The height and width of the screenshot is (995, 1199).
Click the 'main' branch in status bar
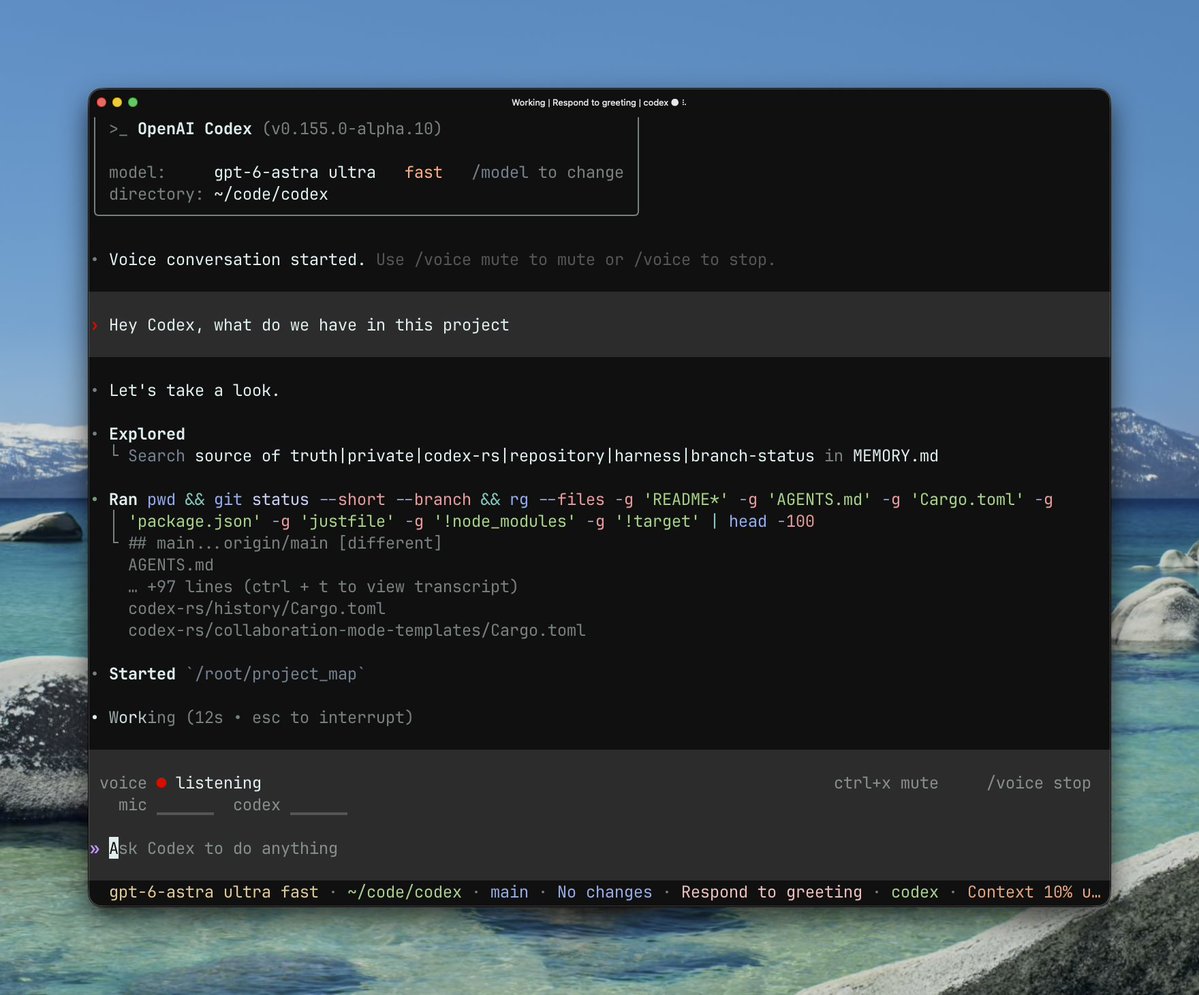pyautogui.click(x=509, y=892)
